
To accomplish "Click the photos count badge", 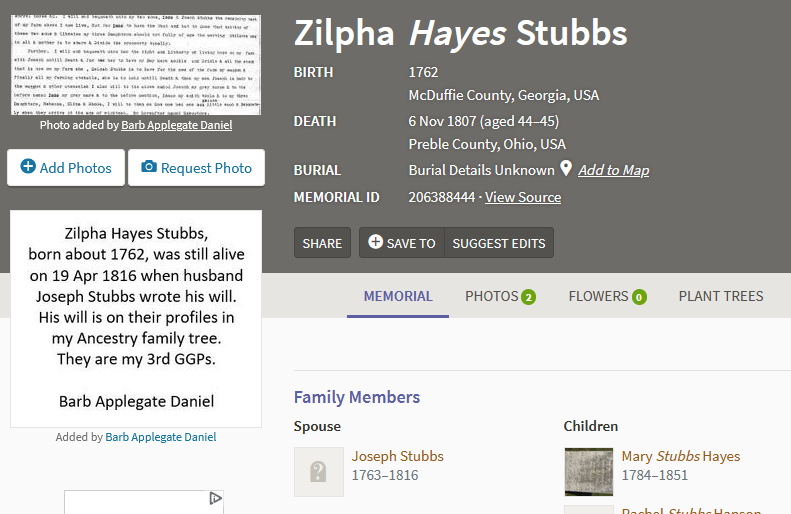I will [528, 297].
